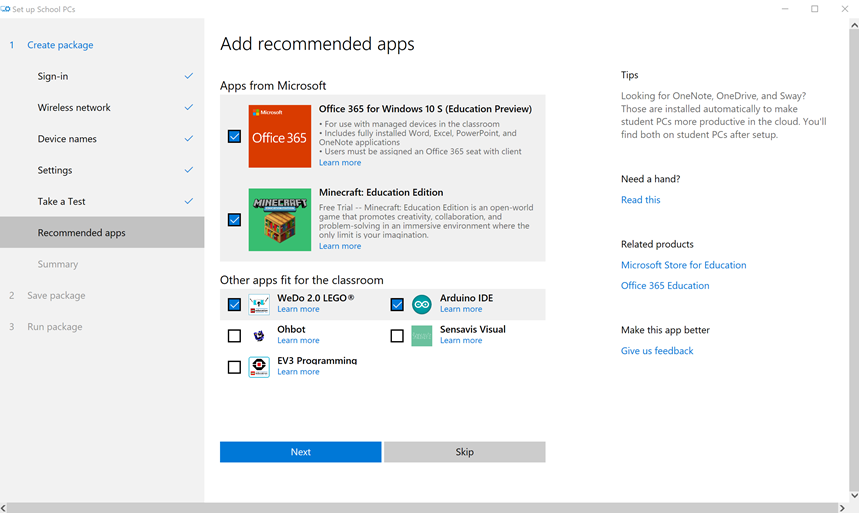Click the vertical scrollbar down arrow
This screenshot has height=513, width=860.
(855, 495)
